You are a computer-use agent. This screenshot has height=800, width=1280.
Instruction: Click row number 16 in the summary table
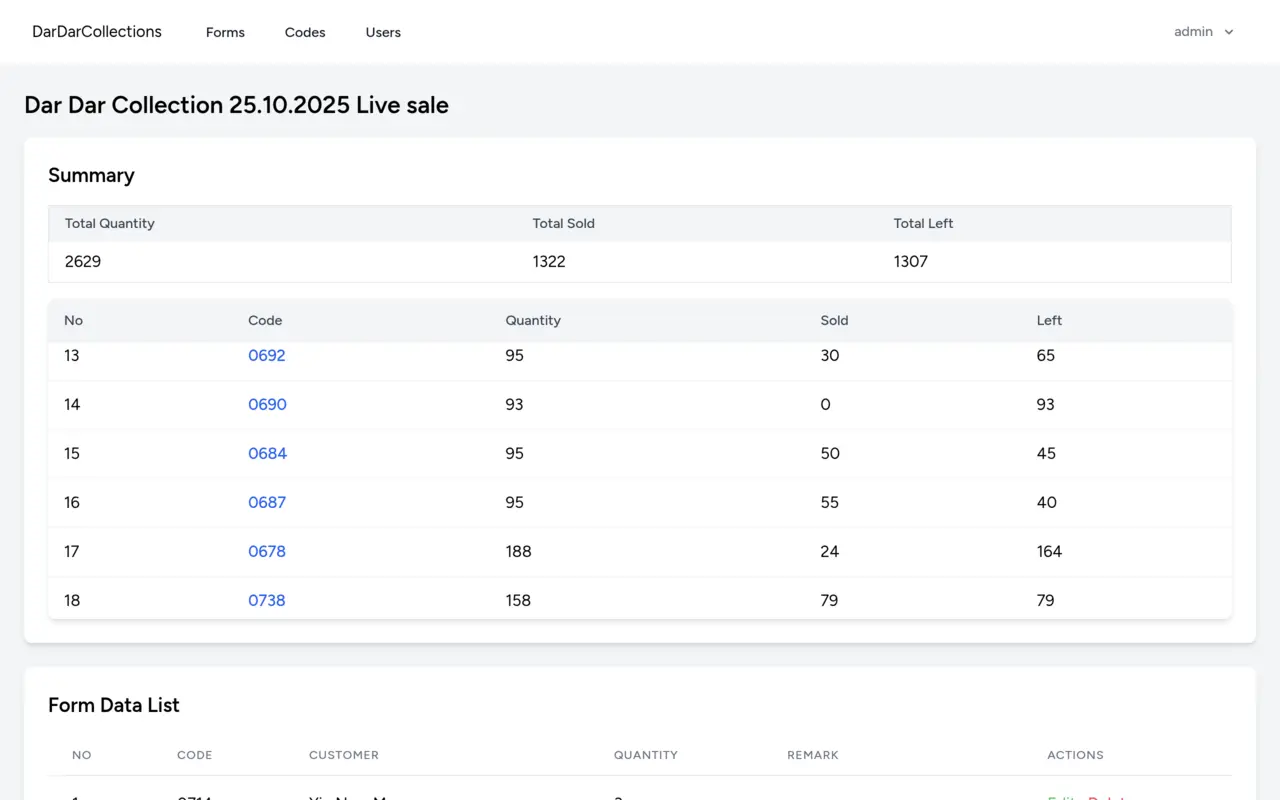coord(72,503)
